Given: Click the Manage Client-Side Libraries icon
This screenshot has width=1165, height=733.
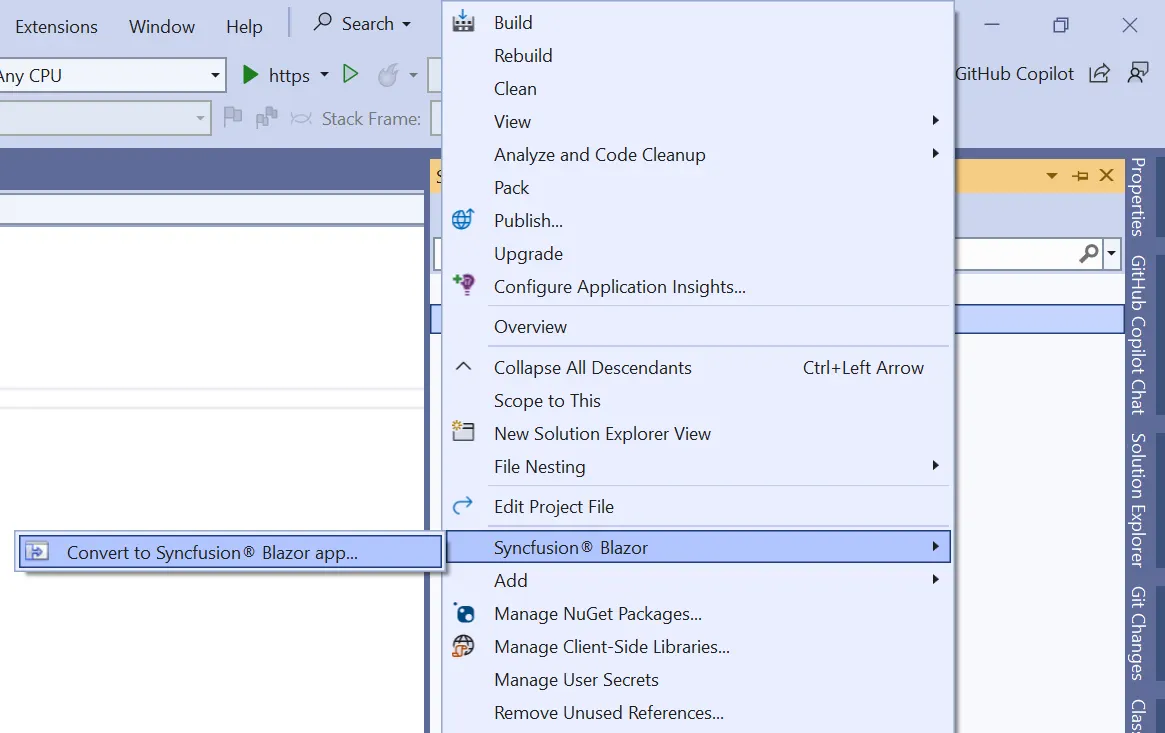Looking at the screenshot, I should [x=462, y=646].
